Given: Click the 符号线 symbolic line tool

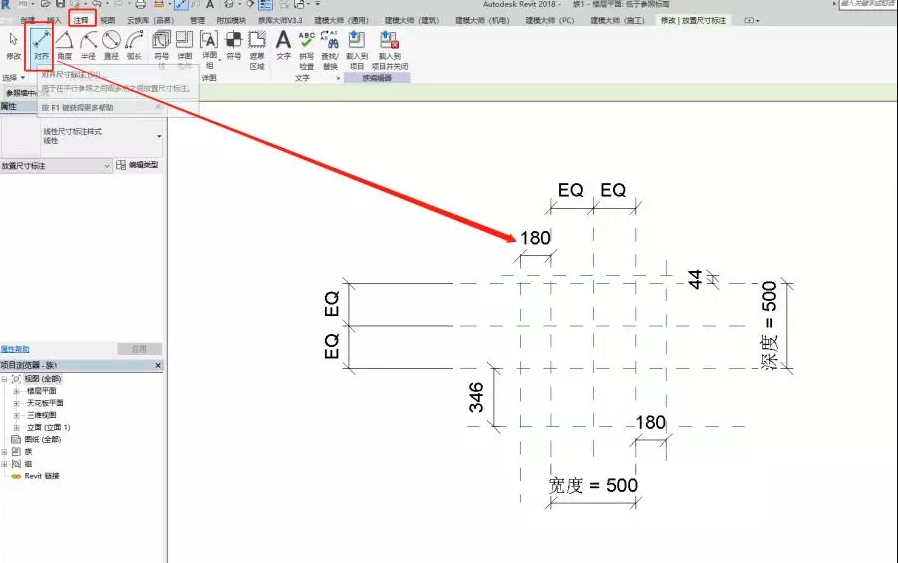Looking at the screenshot, I should click(x=162, y=49).
